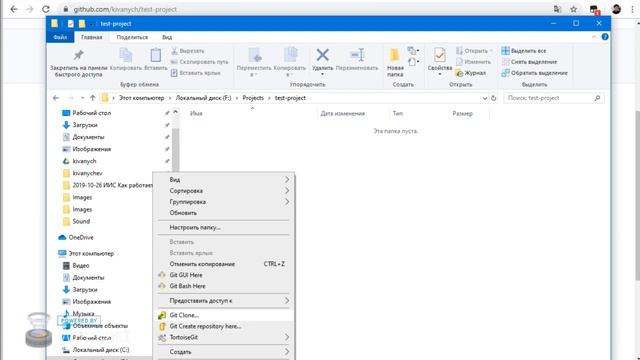Viewport: 640px width, 360px height.
Task: Expand Предоставить доступ к submenu
Action: (224, 301)
